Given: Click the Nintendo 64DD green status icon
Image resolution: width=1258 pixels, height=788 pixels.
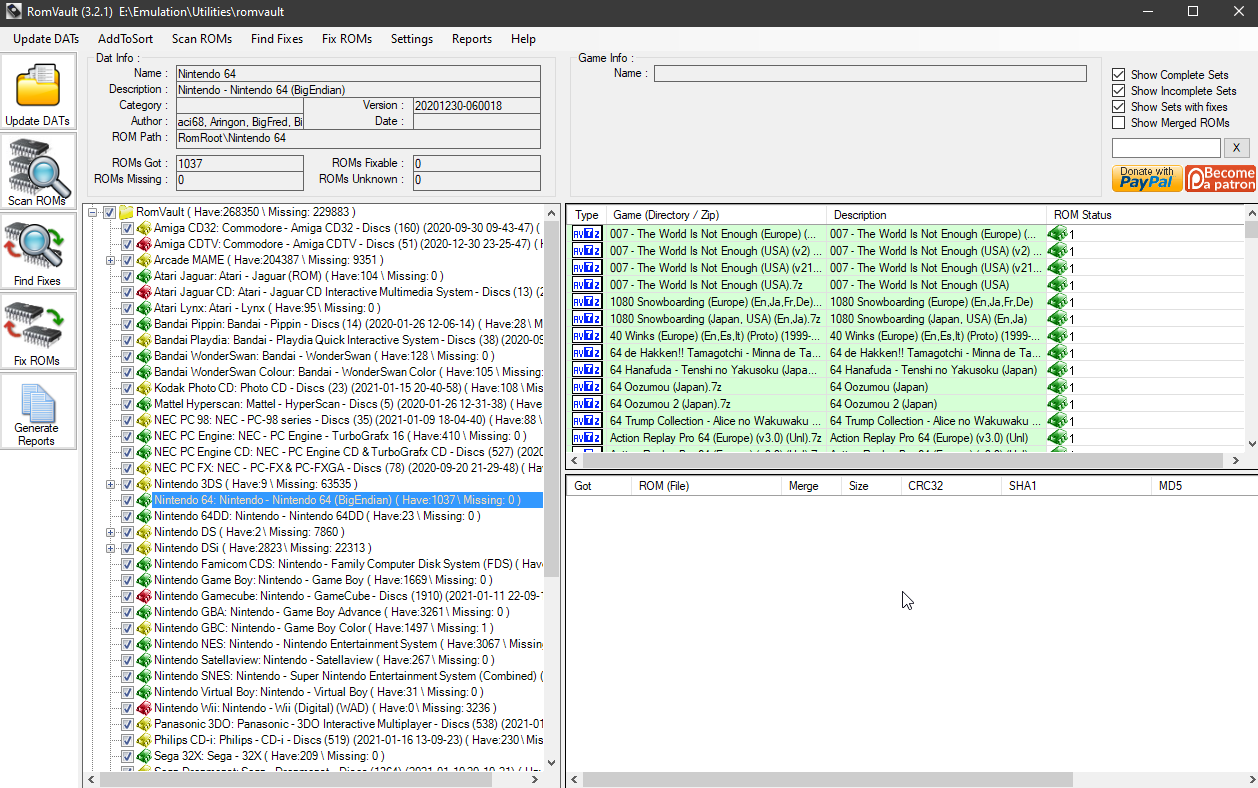Looking at the screenshot, I should pyautogui.click(x=144, y=516).
